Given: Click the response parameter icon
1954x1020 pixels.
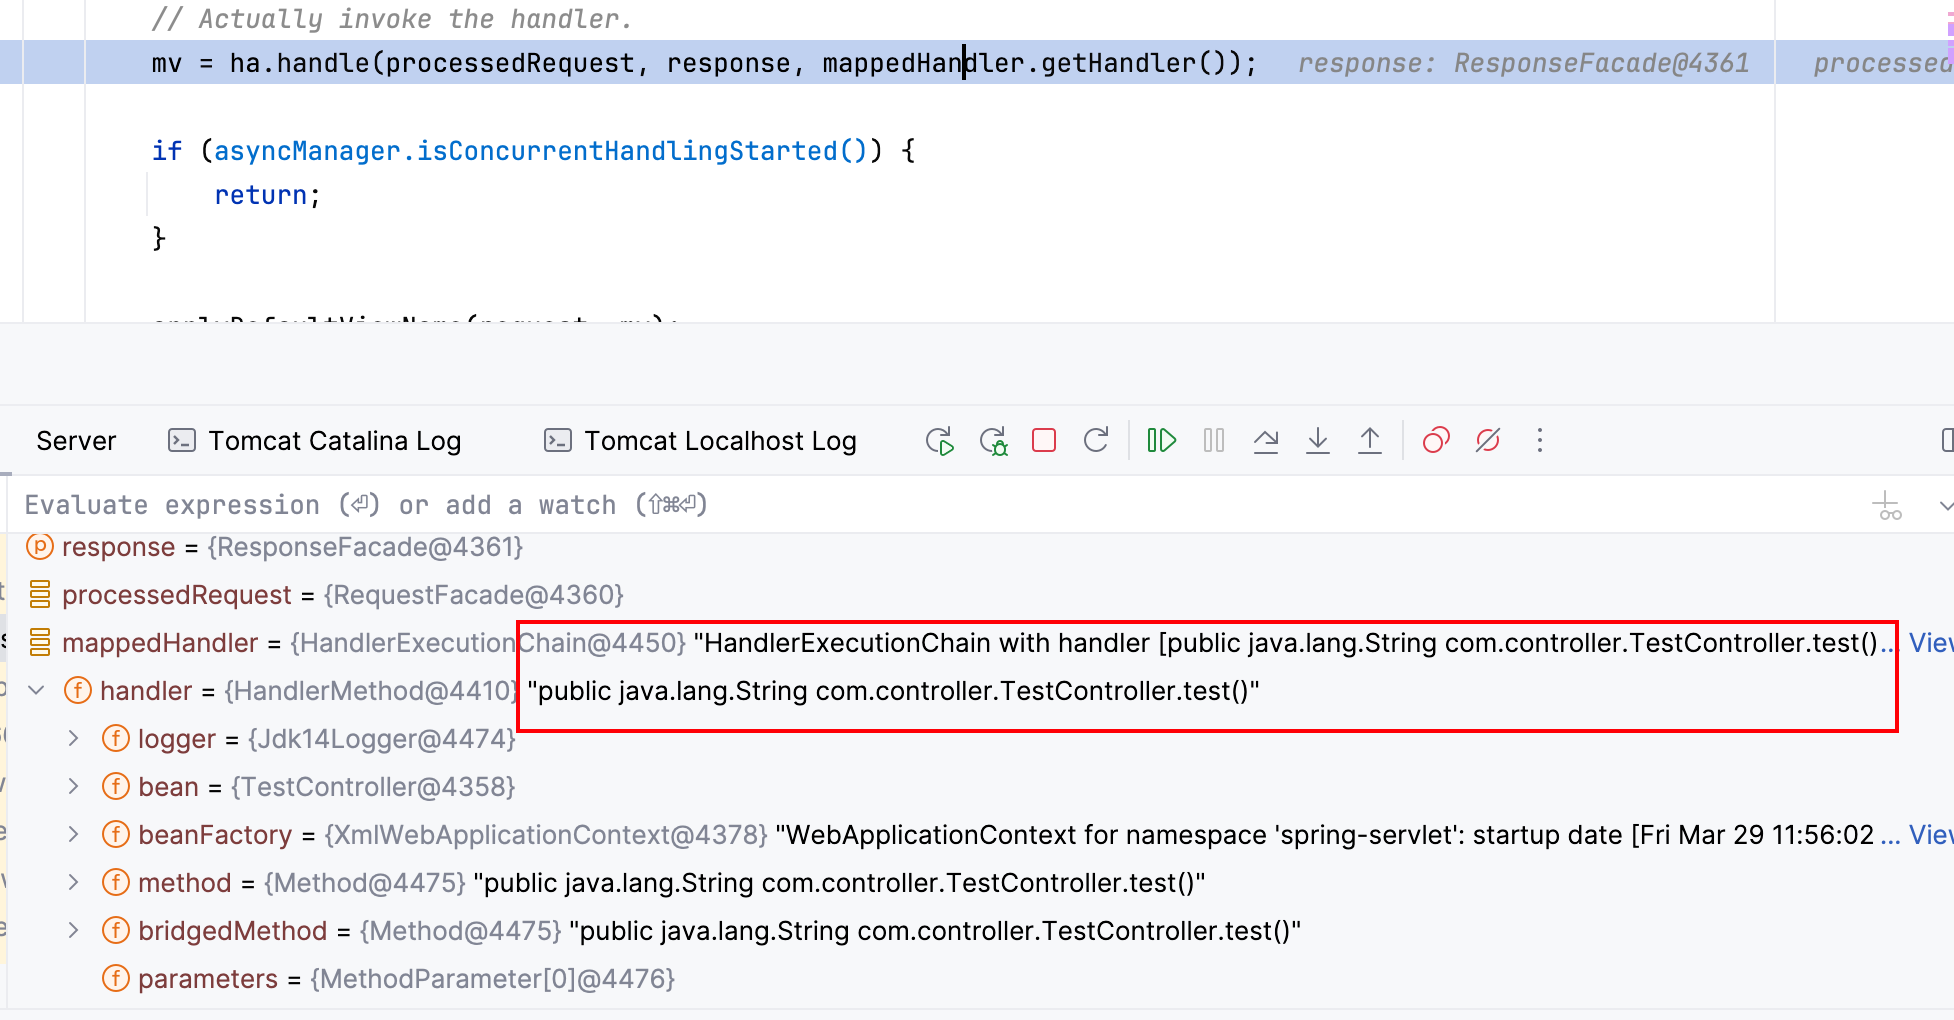Looking at the screenshot, I should point(40,547).
